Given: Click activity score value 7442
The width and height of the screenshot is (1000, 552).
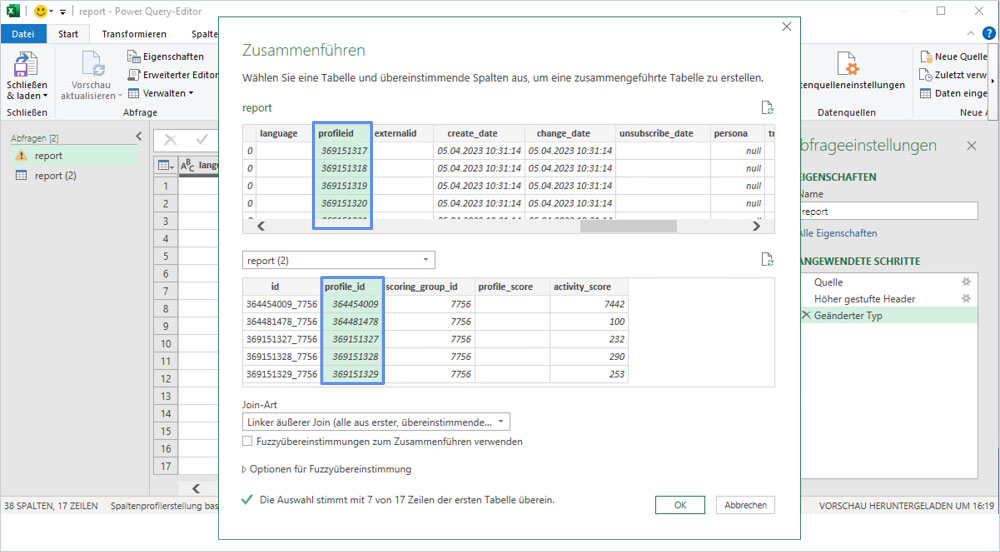Looking at the screenshot, I should (589, 304).
